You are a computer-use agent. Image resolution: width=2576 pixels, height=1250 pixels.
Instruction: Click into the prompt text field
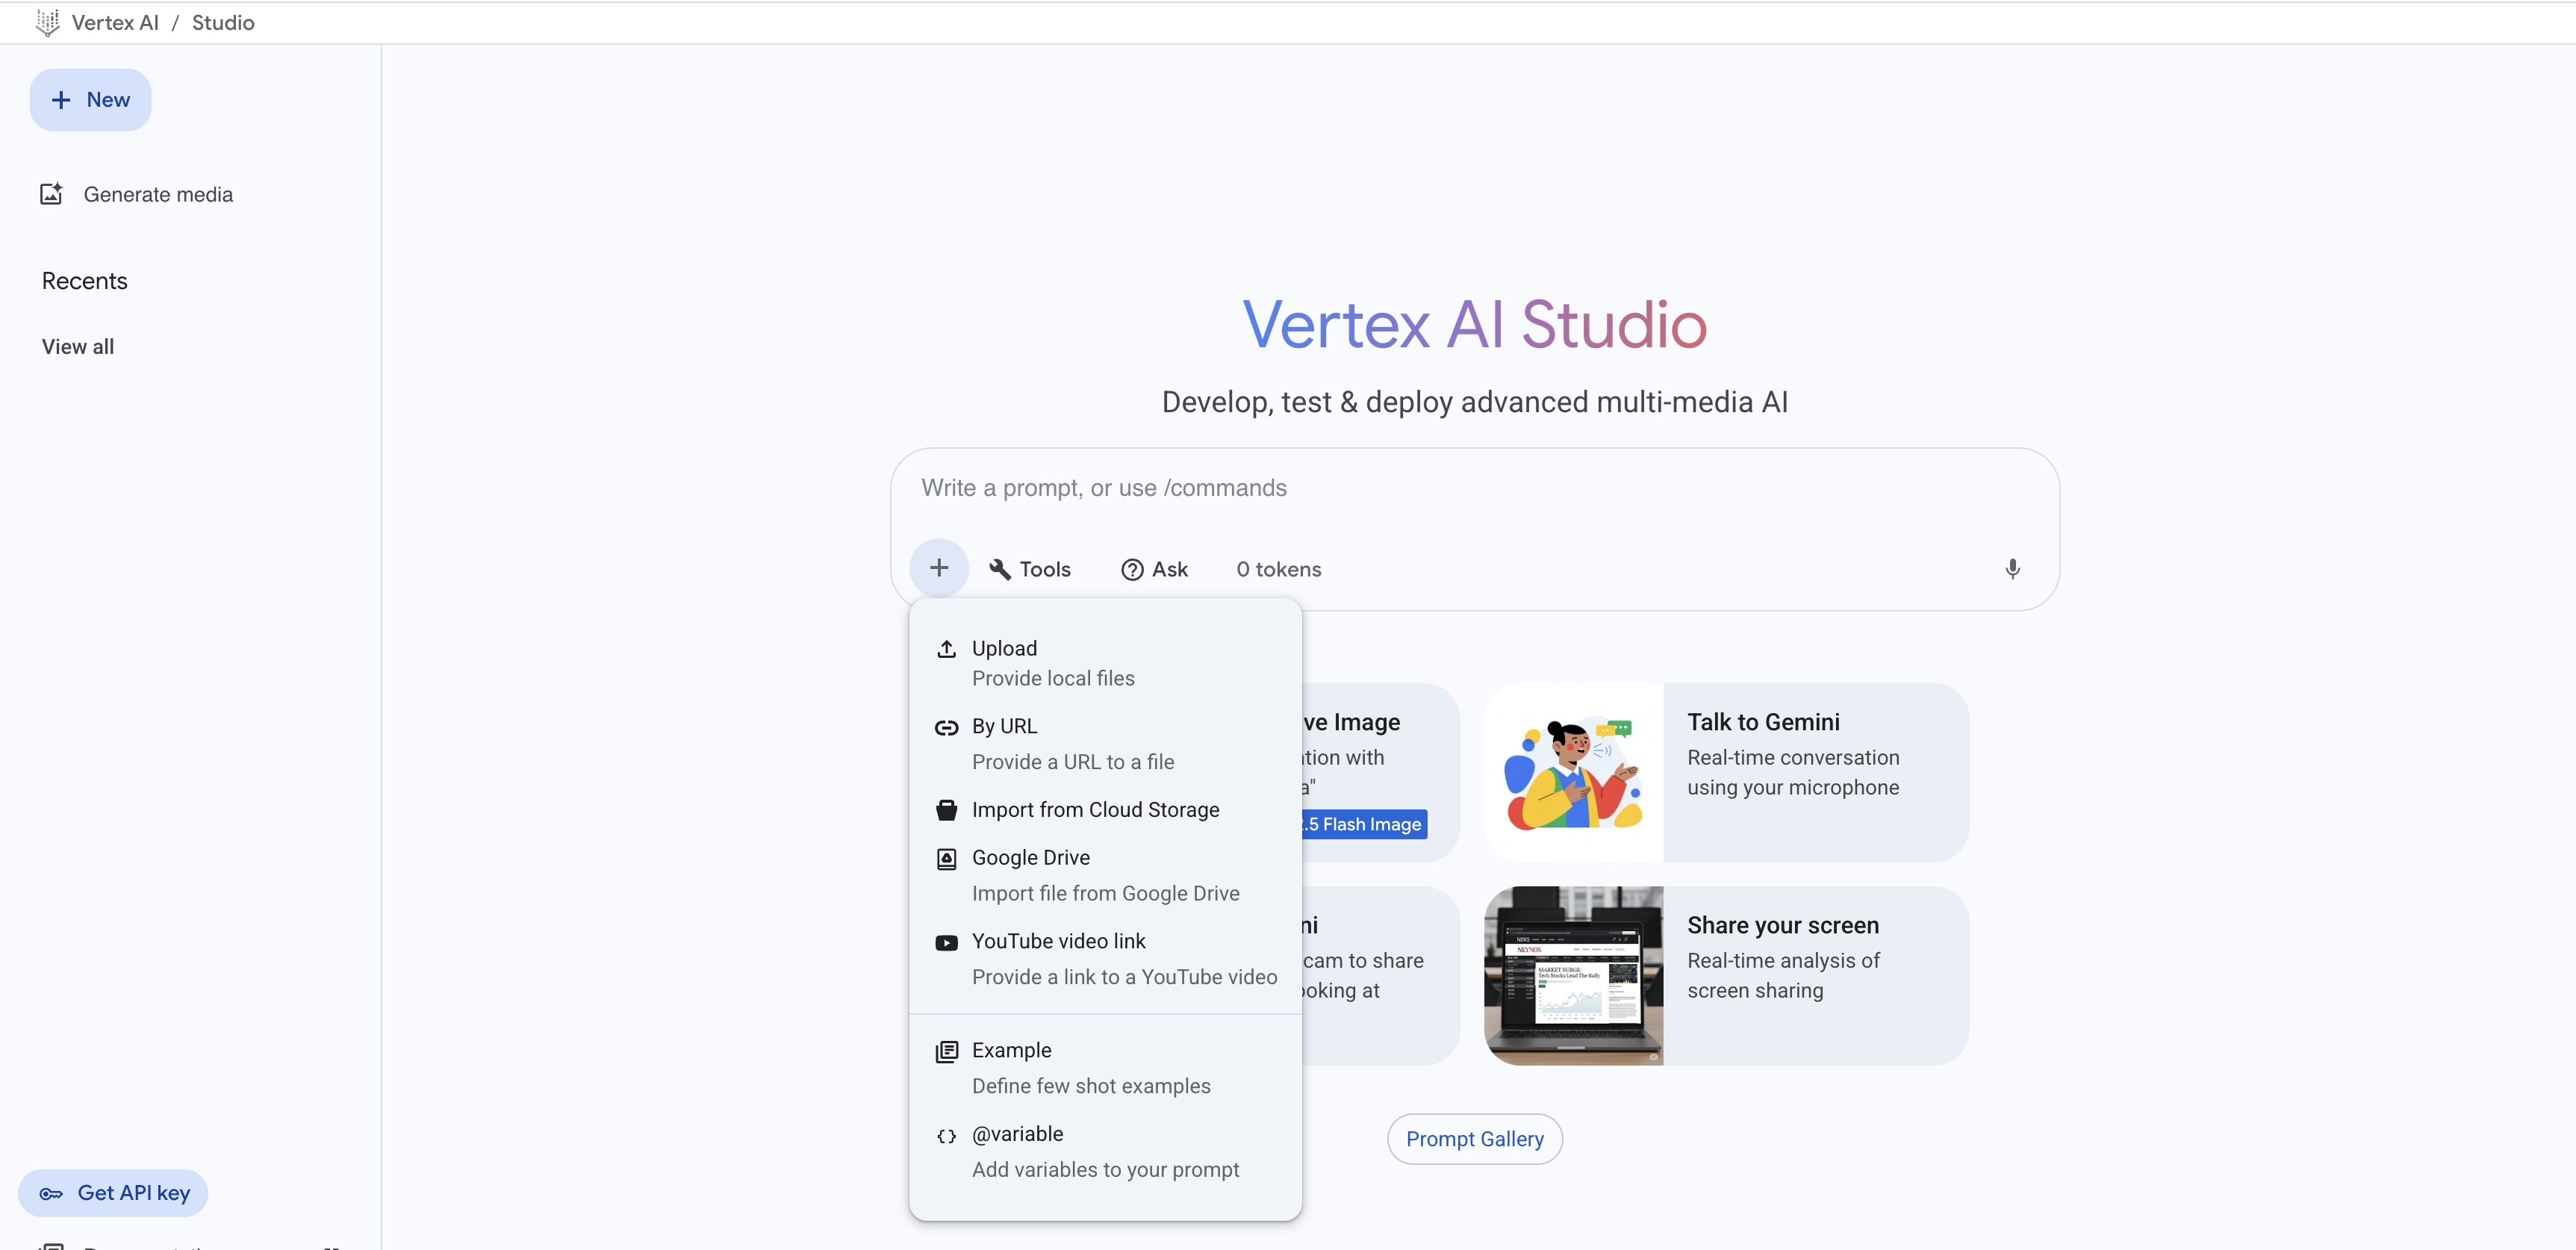(x=1474, y=488)
